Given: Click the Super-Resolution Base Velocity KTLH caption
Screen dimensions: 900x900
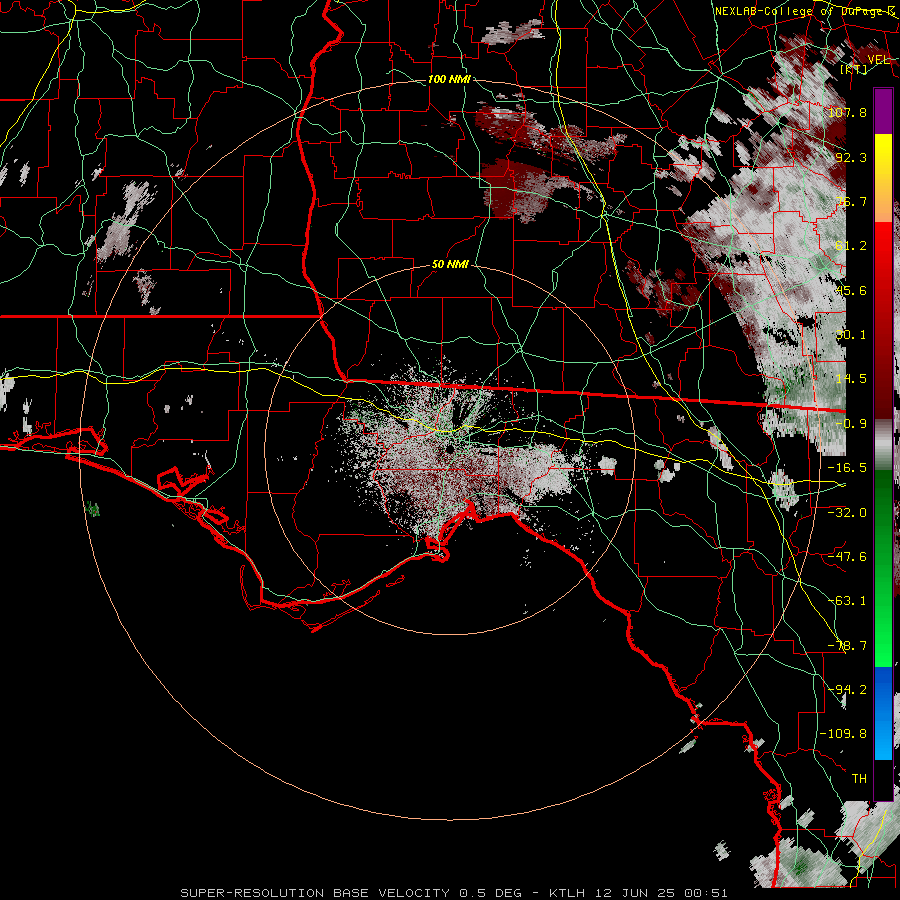Looking at the screenshot, I should [x=454, y=893].
